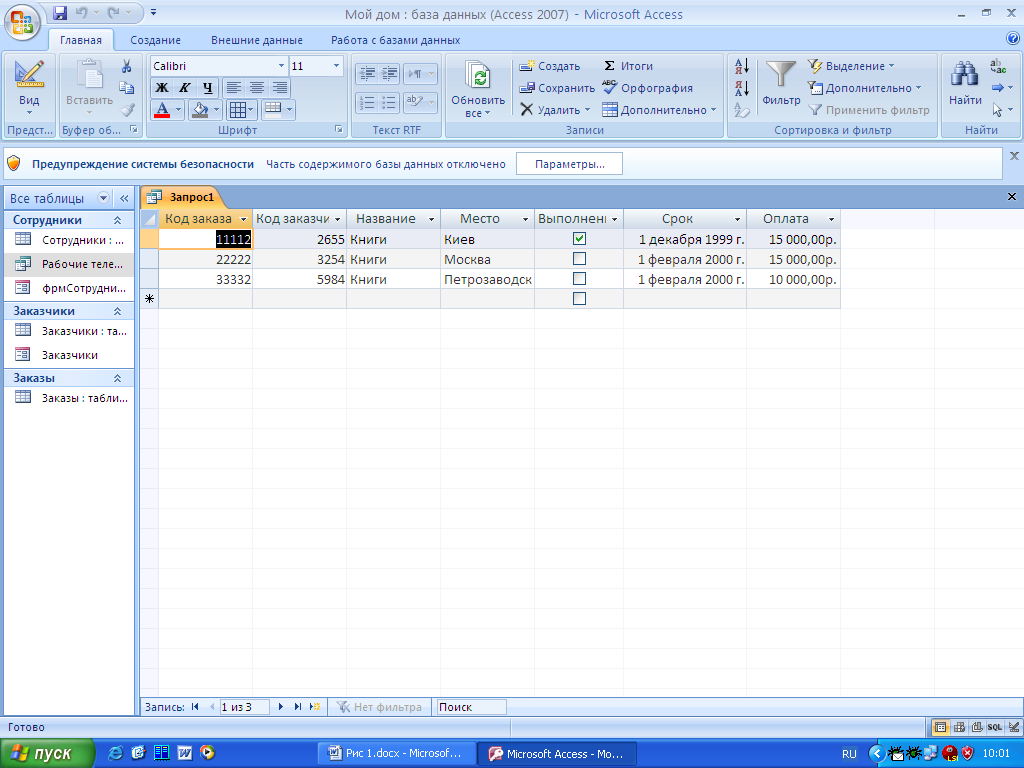Go to next record navigation arrow
The height and width of the screenshot is (768, 1024).
click(x=281, y=707)
